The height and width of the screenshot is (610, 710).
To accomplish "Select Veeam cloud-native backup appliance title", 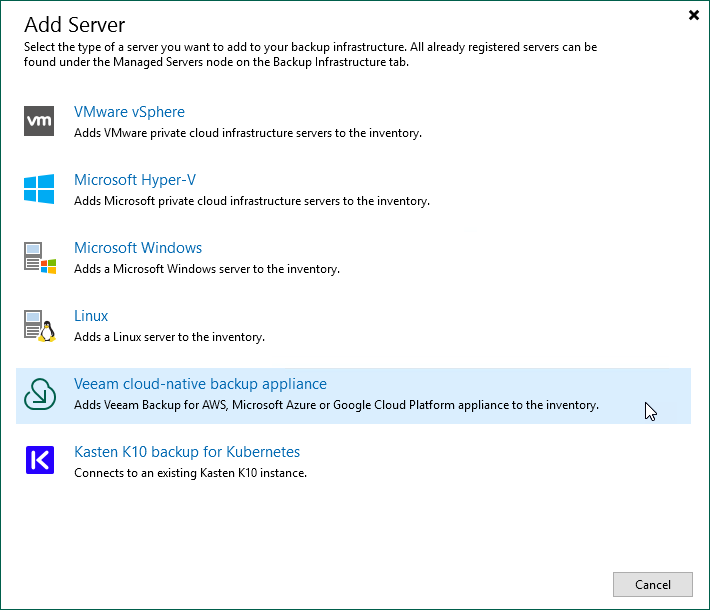I will point(200,384).
